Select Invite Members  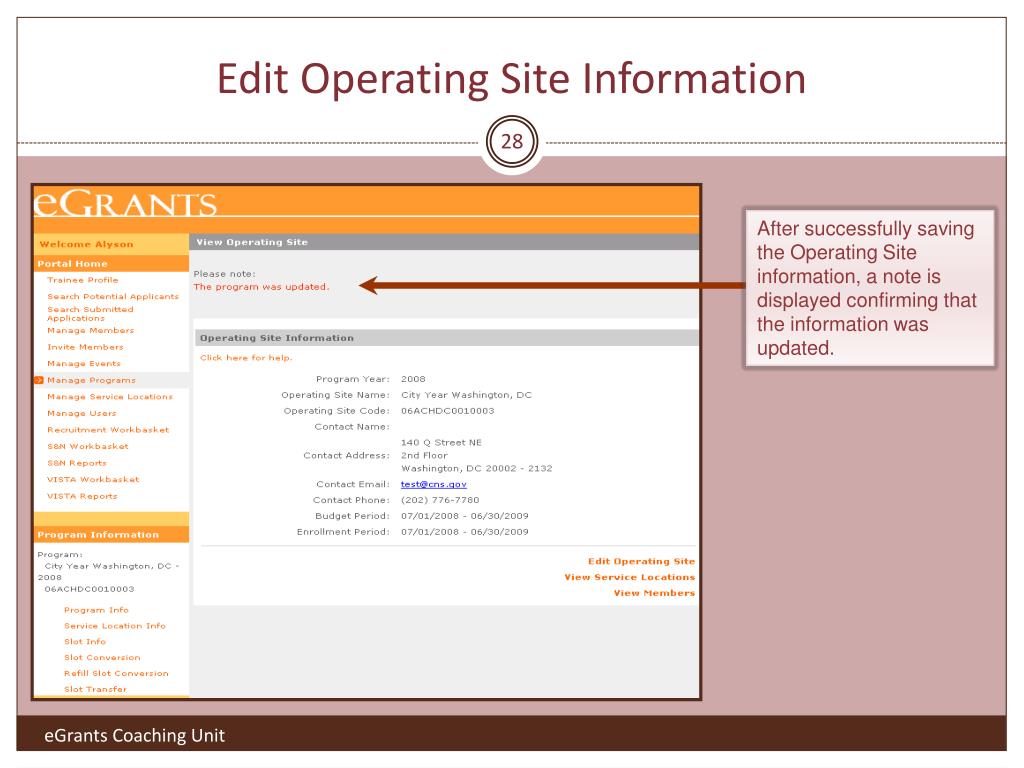tap(86, 347)
